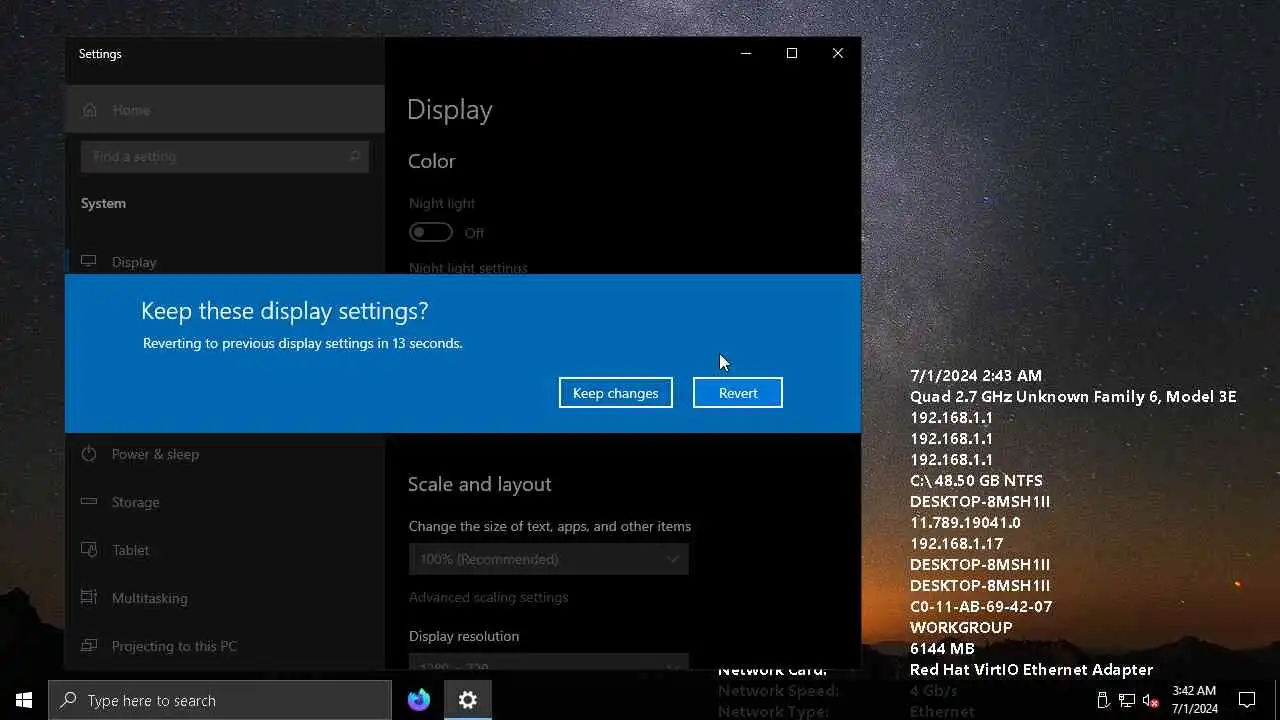
Task: Click the network tray icon
Action: 1127,700
